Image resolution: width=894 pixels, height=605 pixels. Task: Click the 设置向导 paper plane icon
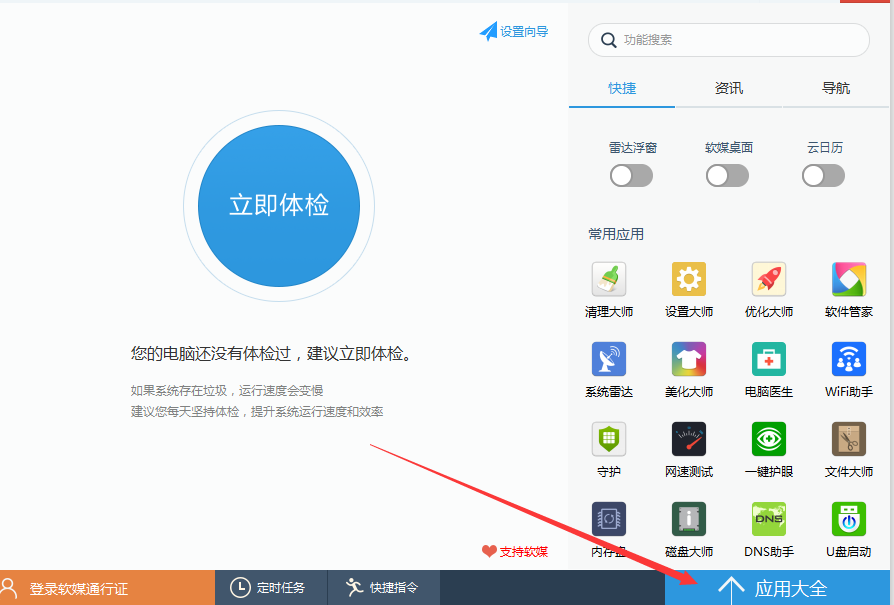click(x=488, y=31)
